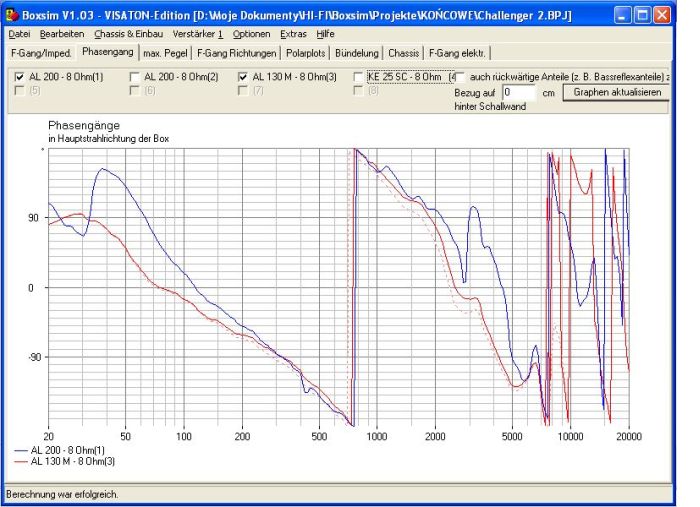The height and width of the screenshot is (507, 700).
Task: Open the F-Gang elektr. tab
Action: (x=457, y=53)
